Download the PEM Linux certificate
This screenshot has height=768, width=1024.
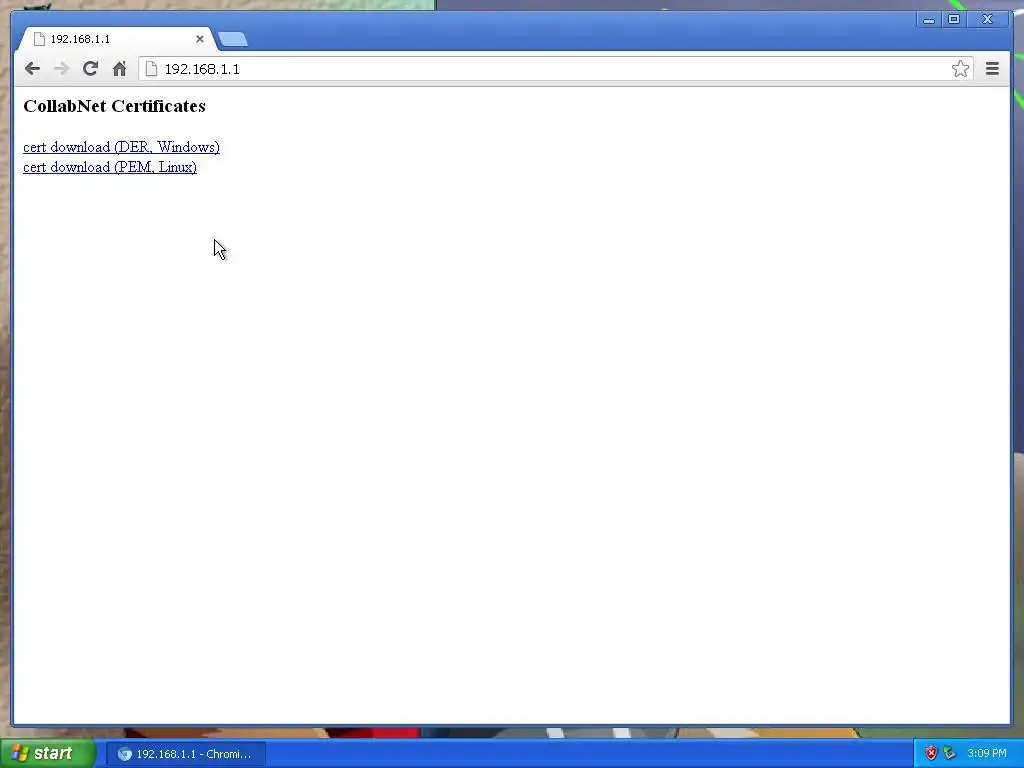pyautogui.click(x=110, y=167)
